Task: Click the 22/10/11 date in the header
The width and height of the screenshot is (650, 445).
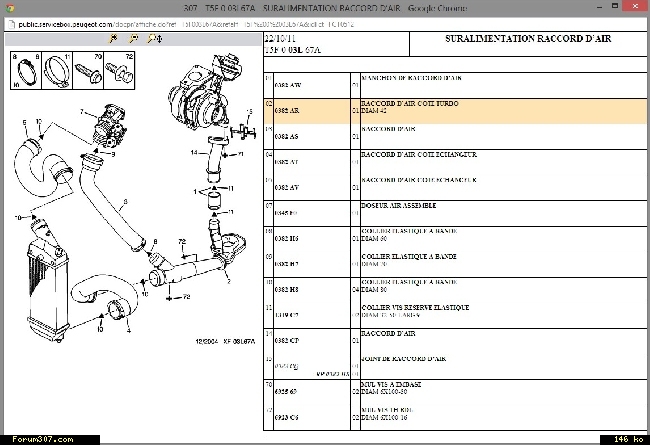Action: click(x=281, y=39)
